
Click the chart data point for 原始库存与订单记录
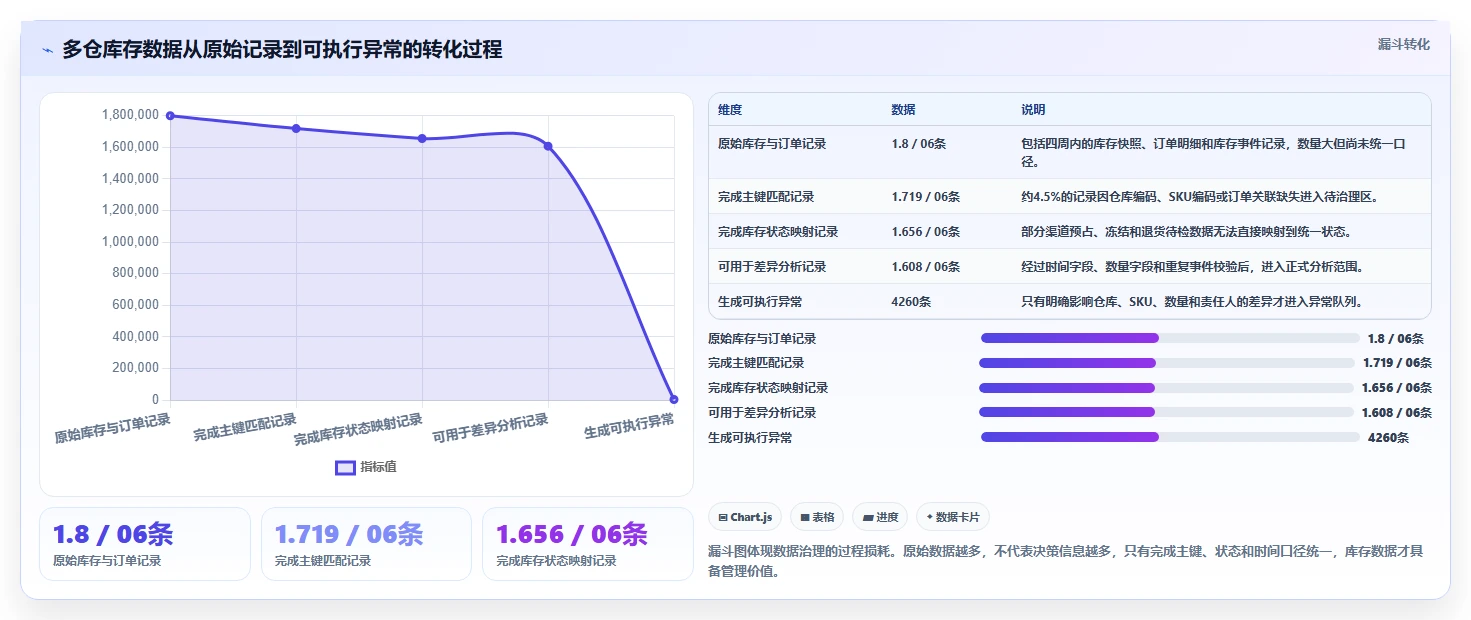tap(170, 116)
